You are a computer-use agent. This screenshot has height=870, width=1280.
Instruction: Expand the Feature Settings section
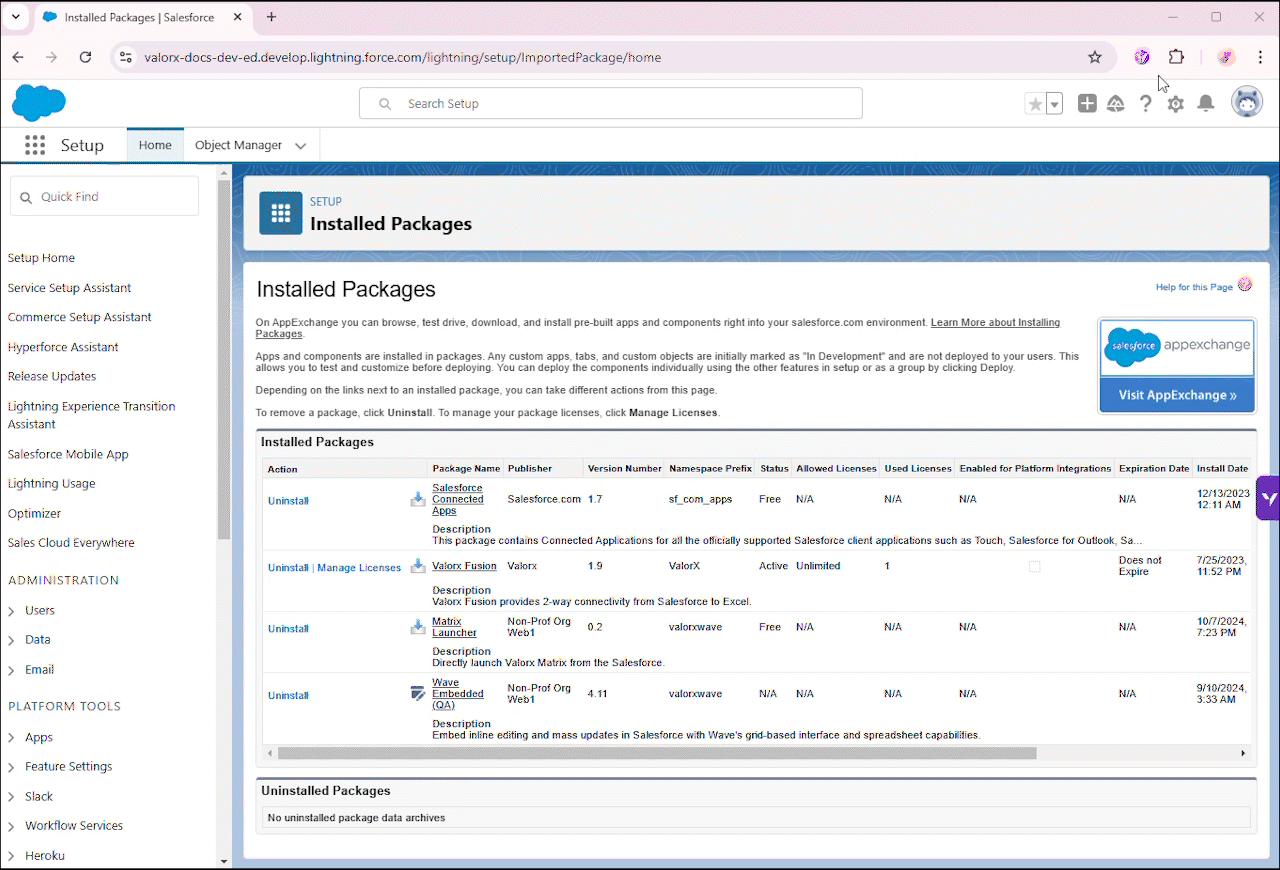11,767
